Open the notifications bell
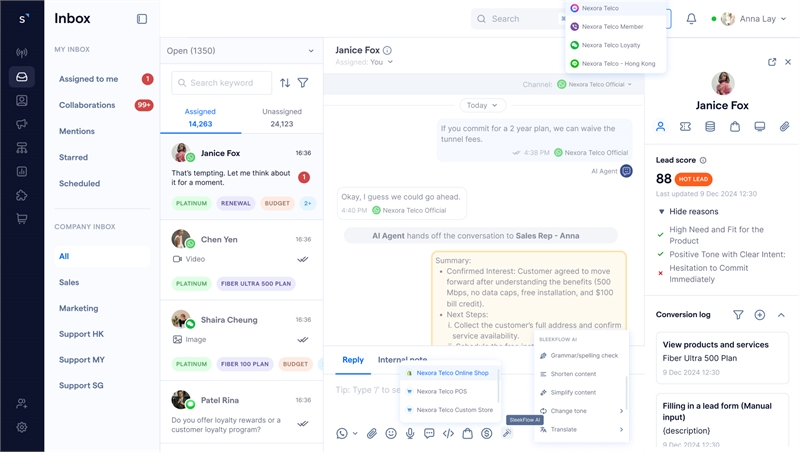This screenshot has height=452, width=800. pos(691,19)
